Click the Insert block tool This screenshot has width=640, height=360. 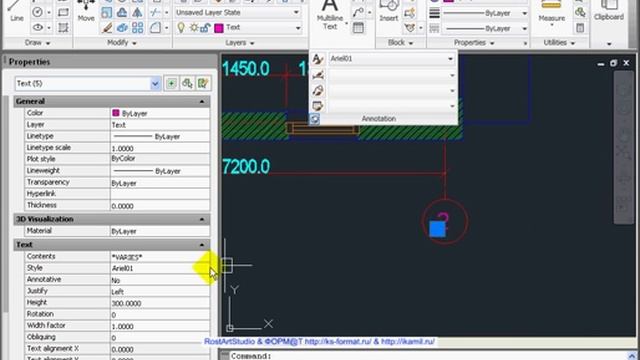[389, 11]
